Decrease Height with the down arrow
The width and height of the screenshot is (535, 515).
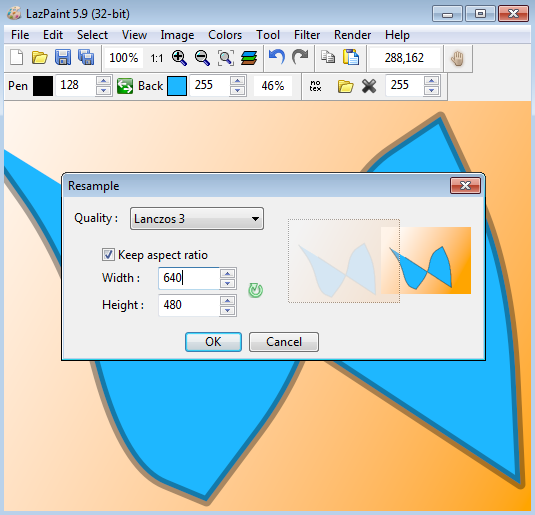[x=228, y=310]
